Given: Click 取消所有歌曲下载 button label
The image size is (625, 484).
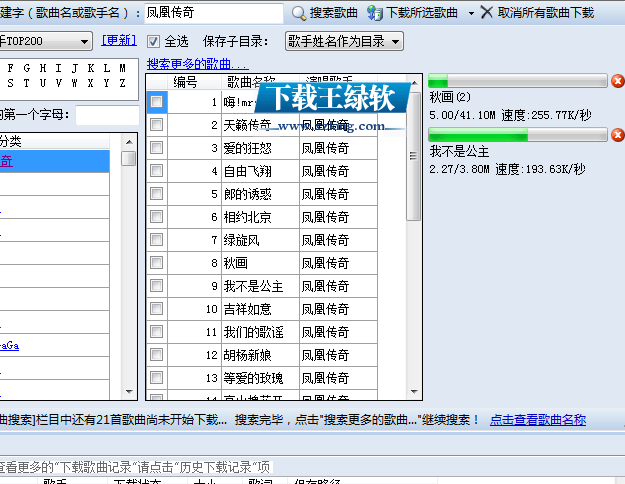Looking at the screenshot, I should (x=546, y=13).
